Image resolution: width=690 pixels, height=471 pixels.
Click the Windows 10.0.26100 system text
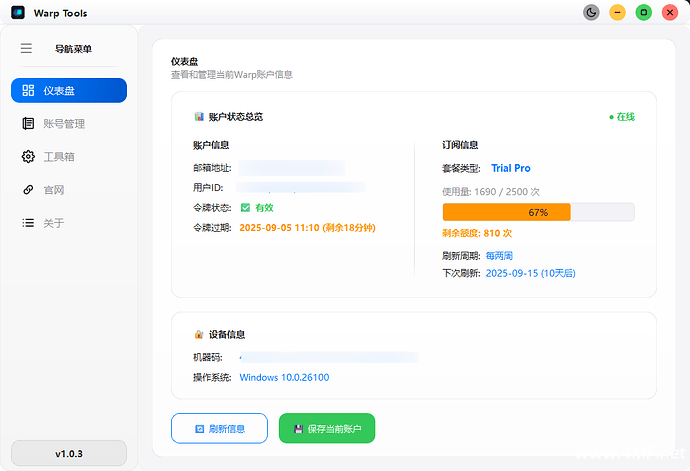(284, 377)
